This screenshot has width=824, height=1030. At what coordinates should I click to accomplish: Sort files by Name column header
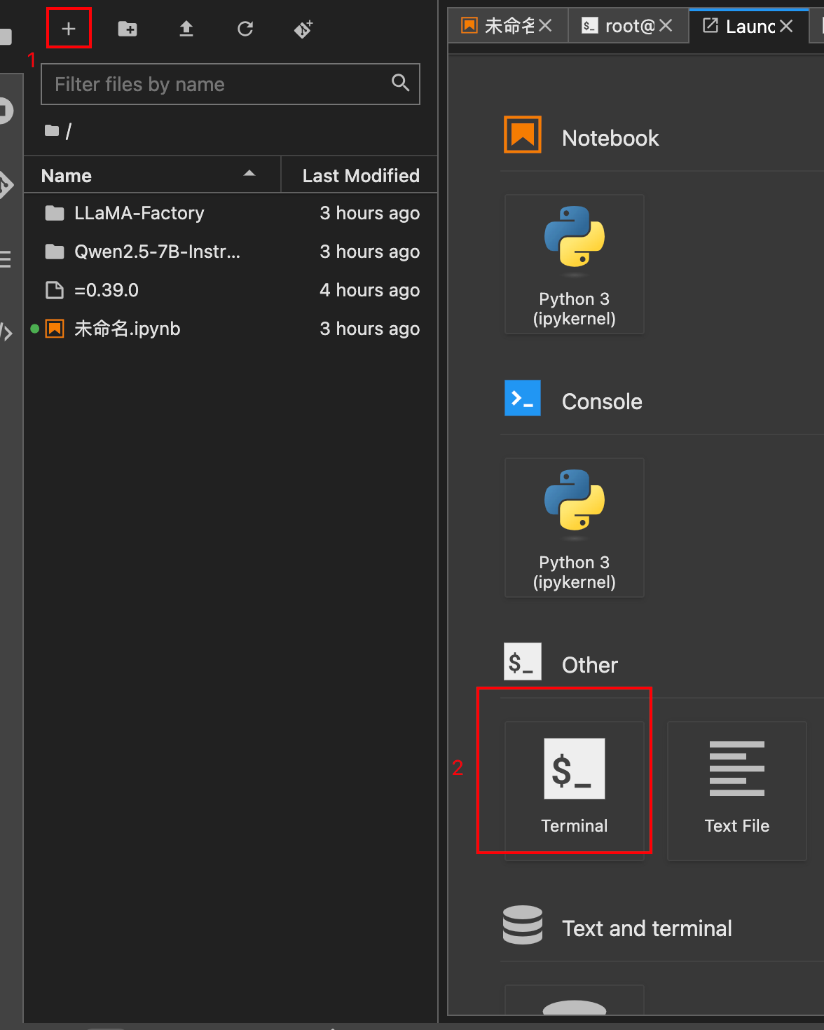pyautogui.click(x=152, y=175)
